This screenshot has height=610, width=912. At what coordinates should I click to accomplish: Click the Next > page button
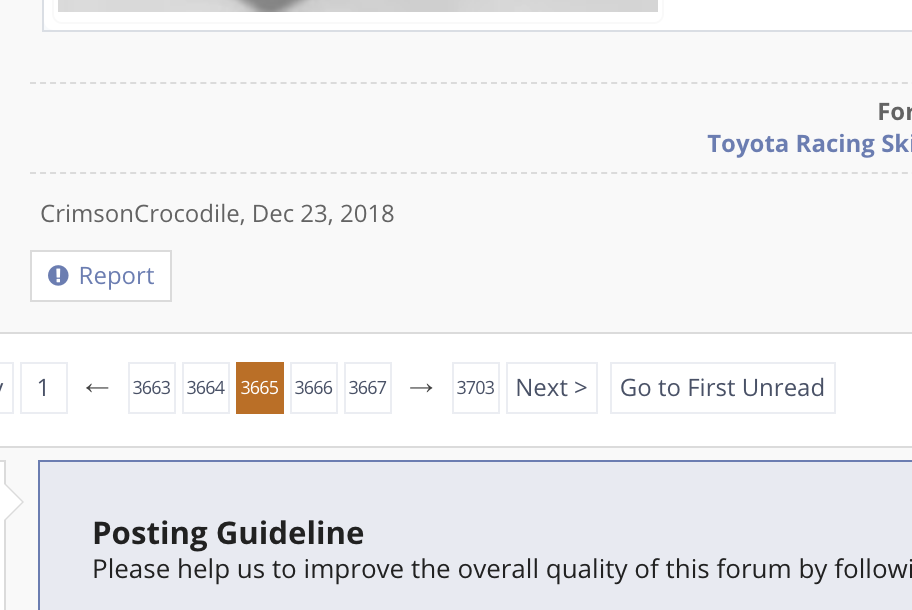click(551, 388)
